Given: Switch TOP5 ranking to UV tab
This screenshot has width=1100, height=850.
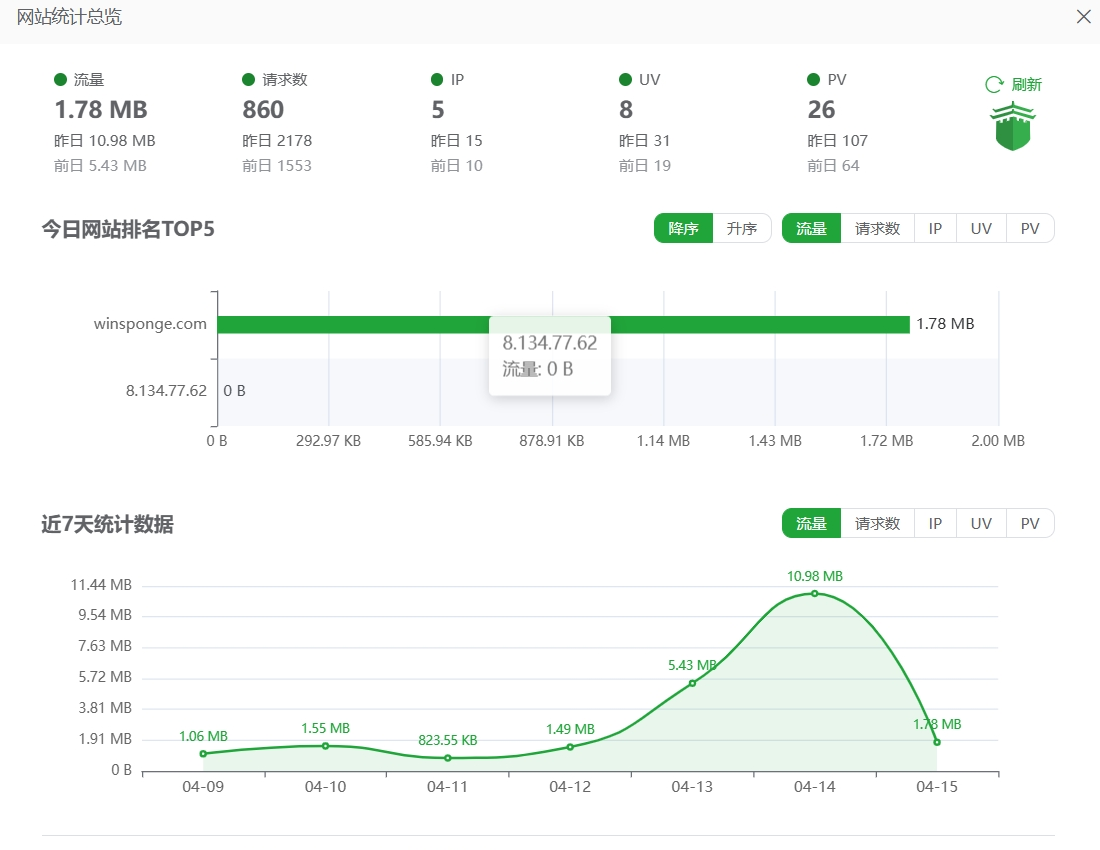Looking at the screenshot, I should pyautogui.click(x=981, y=228).
